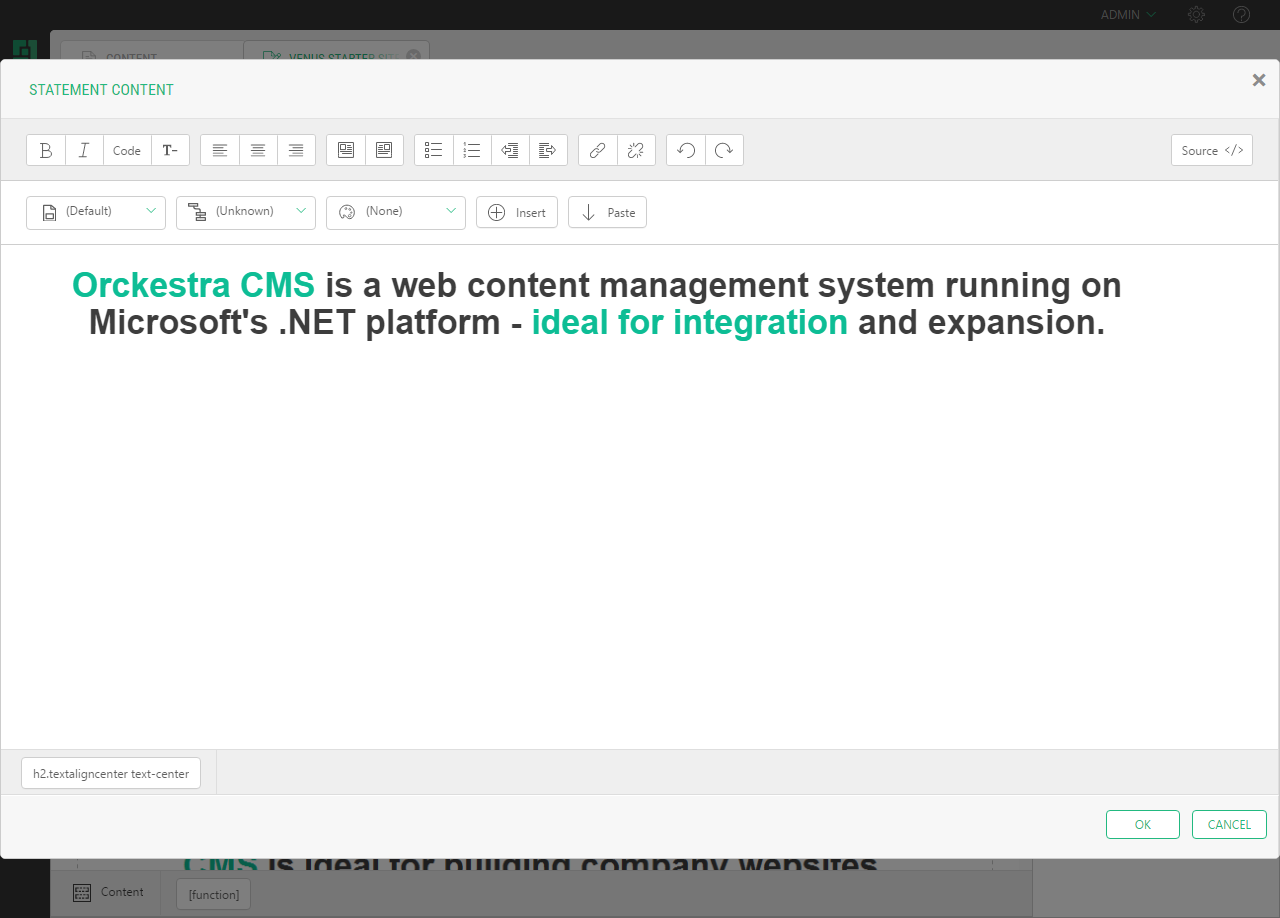Undo the last edit

click(x=686, y=150)
